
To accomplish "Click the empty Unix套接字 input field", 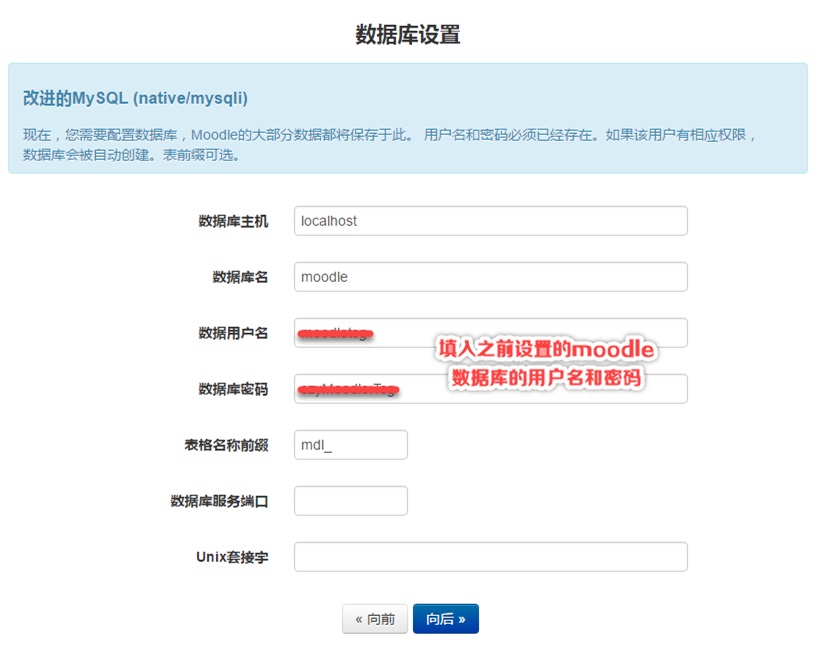I will coord(490,557).
